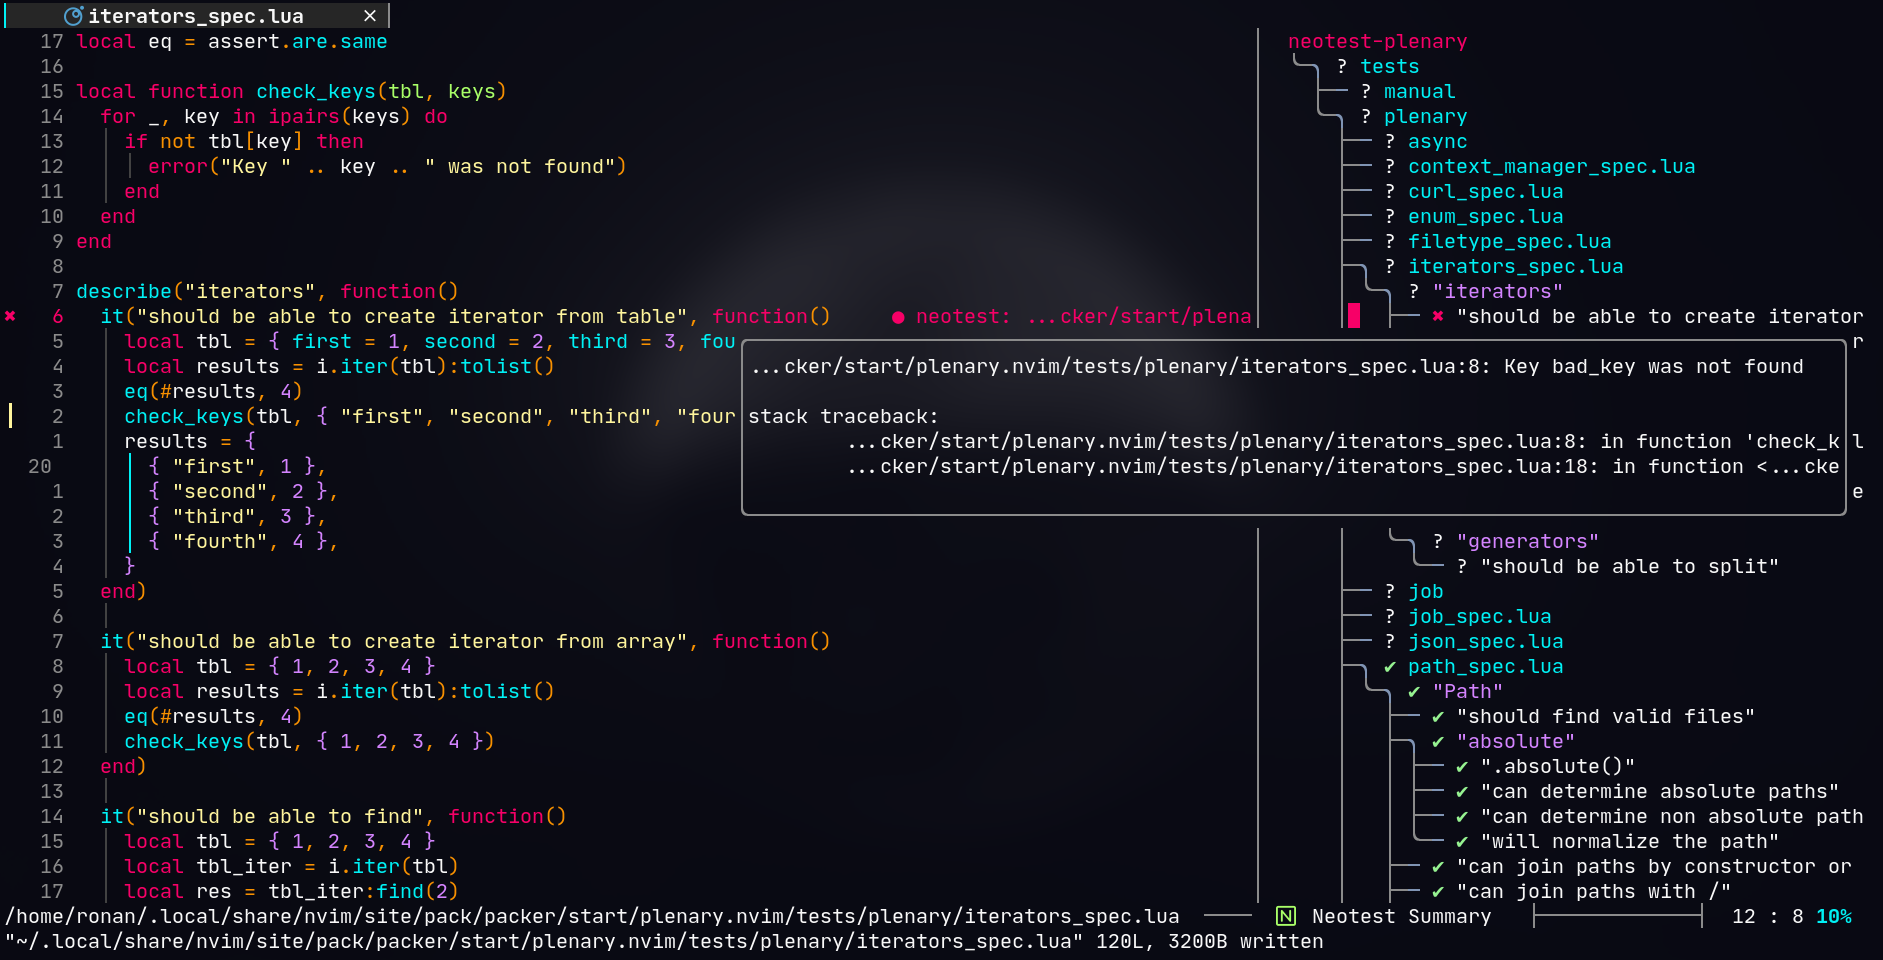
Task: Click the green check beside "absolute"
Action: [1438, 741]
